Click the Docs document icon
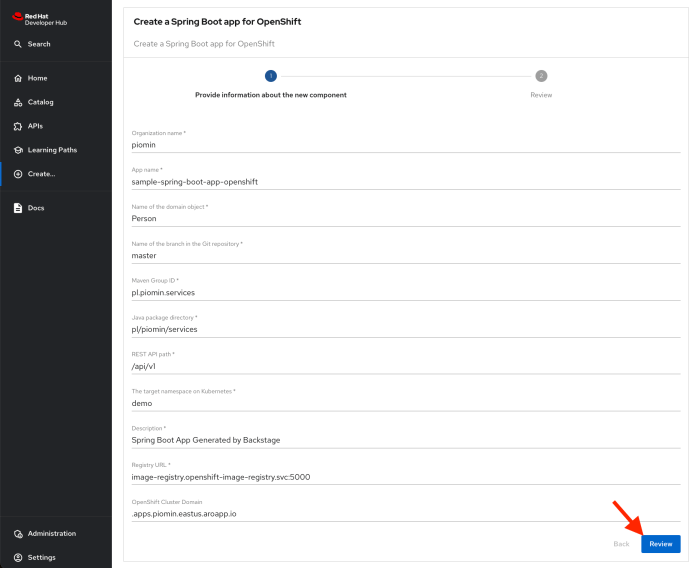The image size is (696, 568). point(18,208)
